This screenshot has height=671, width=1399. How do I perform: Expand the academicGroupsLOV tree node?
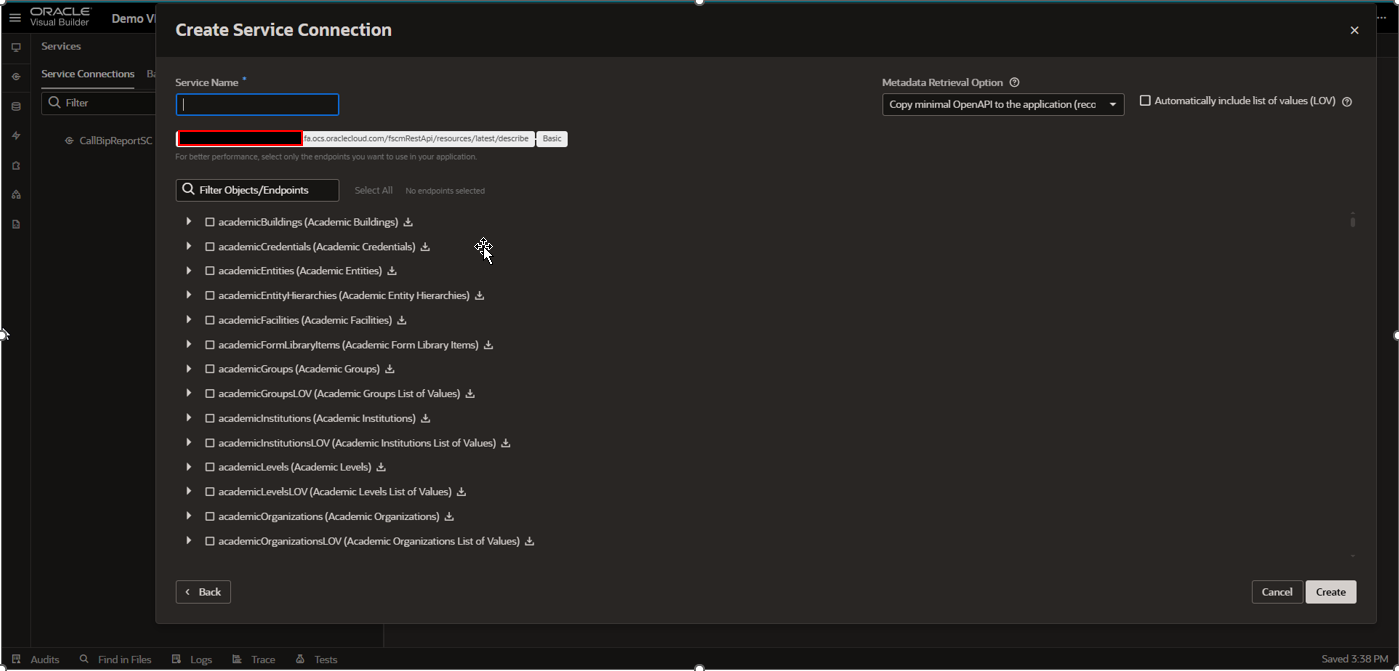click(189, 393)
